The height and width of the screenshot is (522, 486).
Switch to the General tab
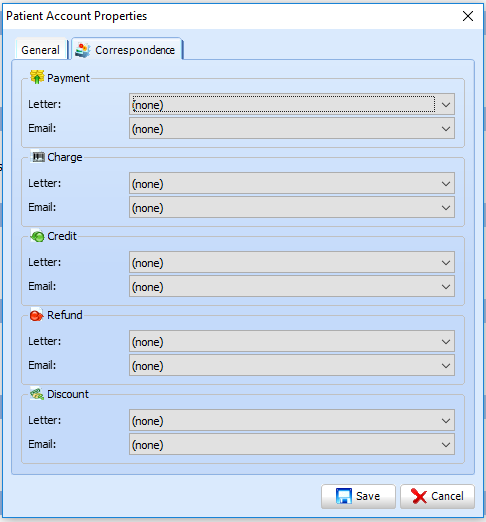coord(41,50)
